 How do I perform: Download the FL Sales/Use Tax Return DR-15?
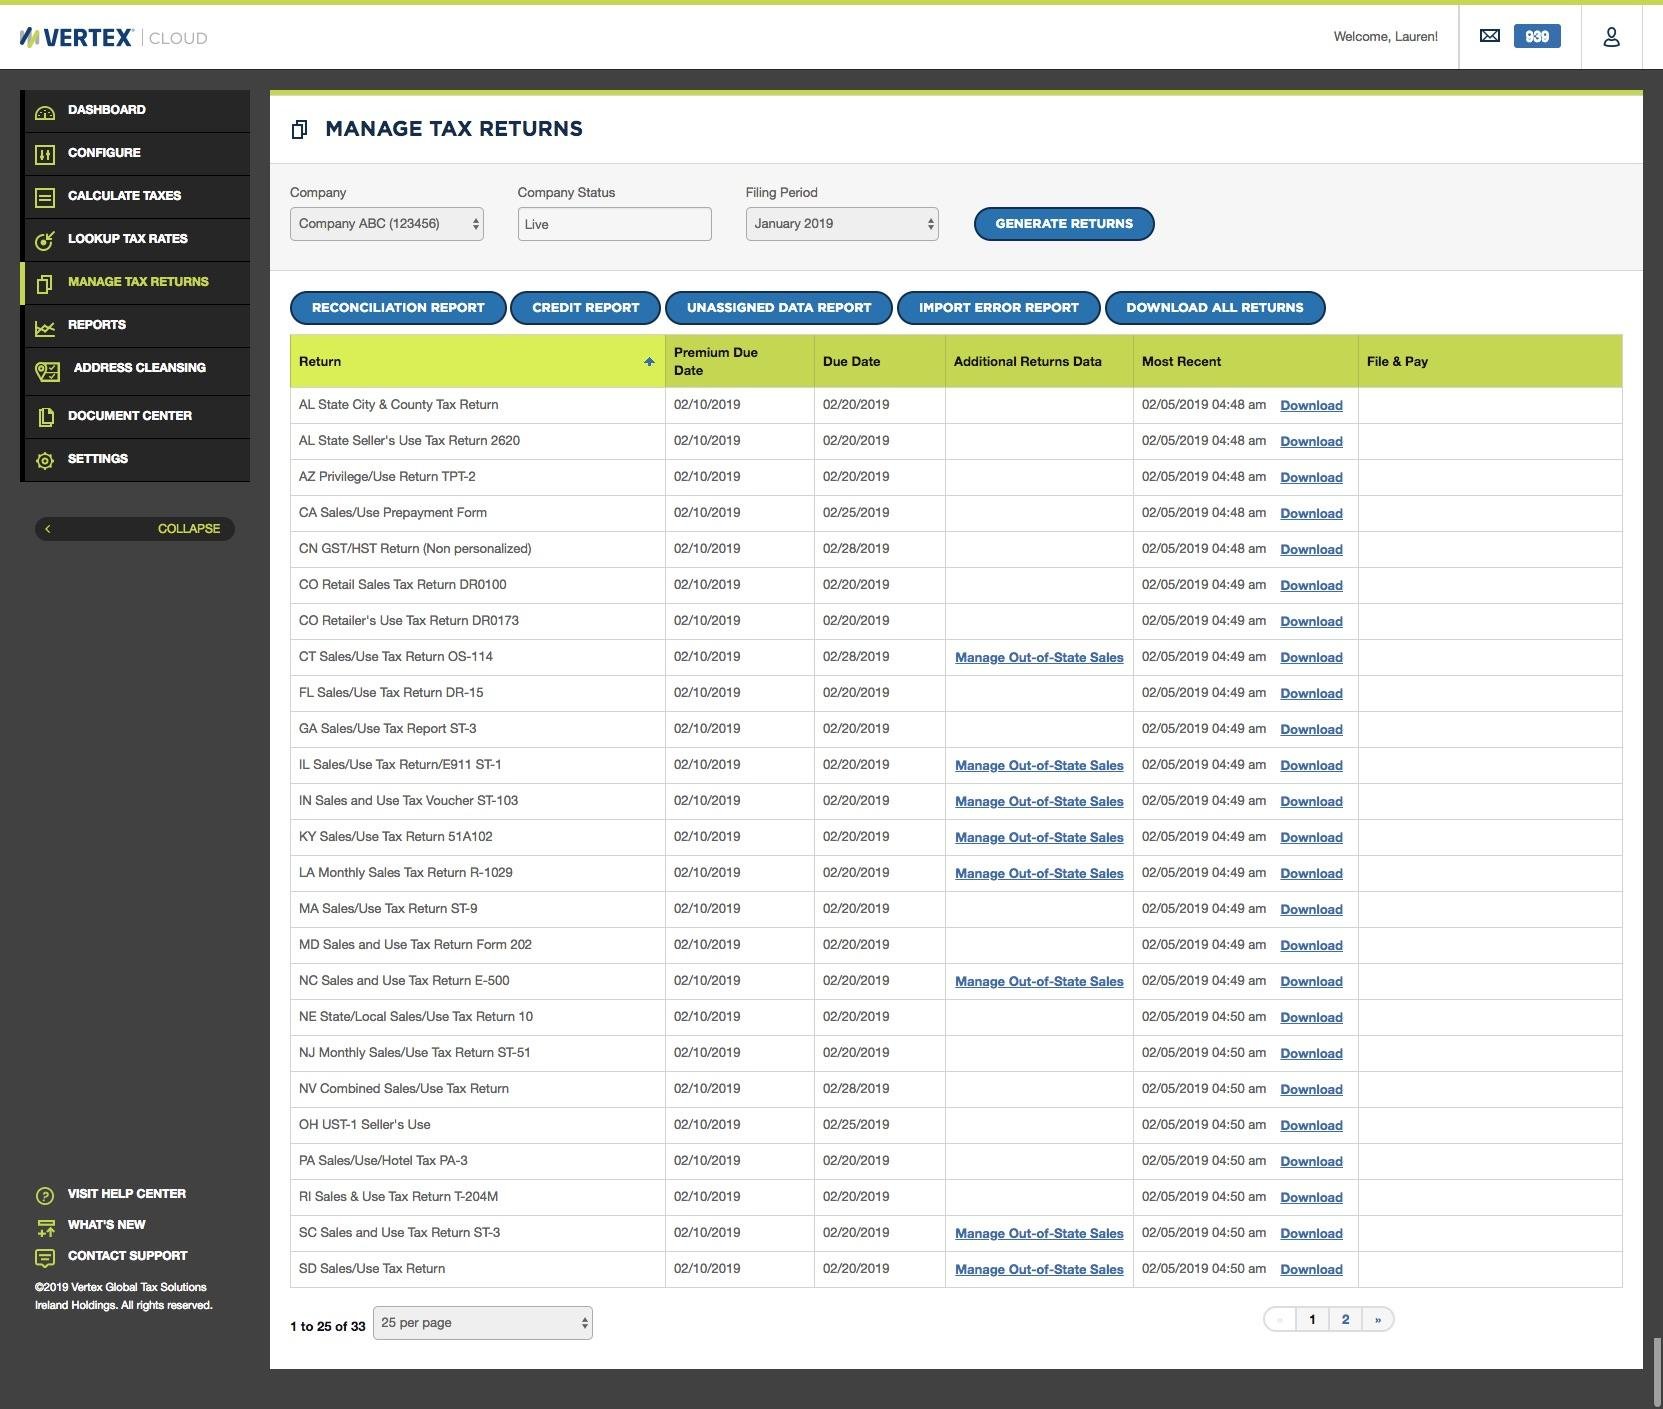pos(1311,694)
